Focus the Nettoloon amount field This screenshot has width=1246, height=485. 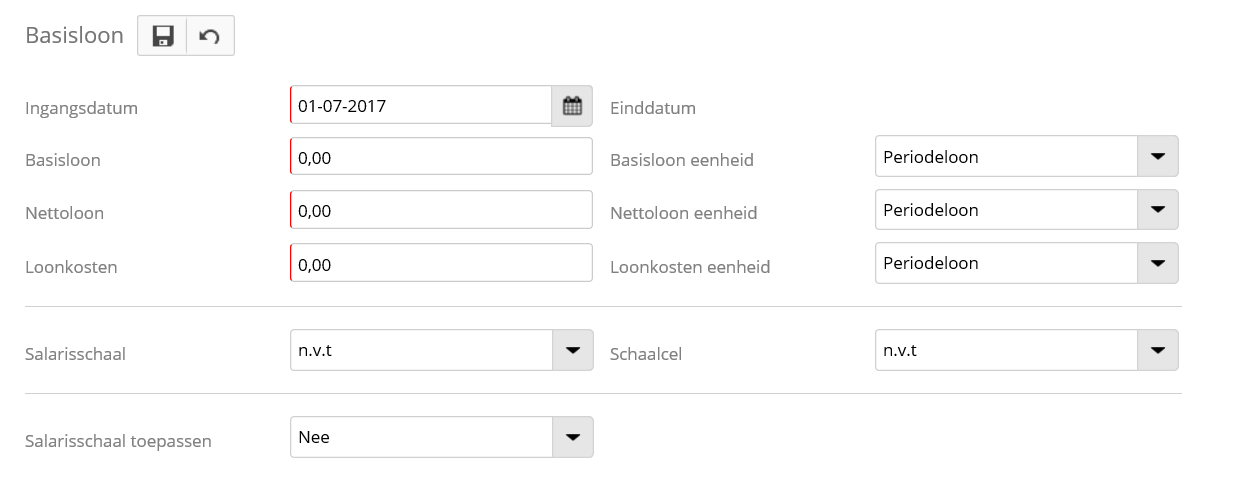click(441, 210)
